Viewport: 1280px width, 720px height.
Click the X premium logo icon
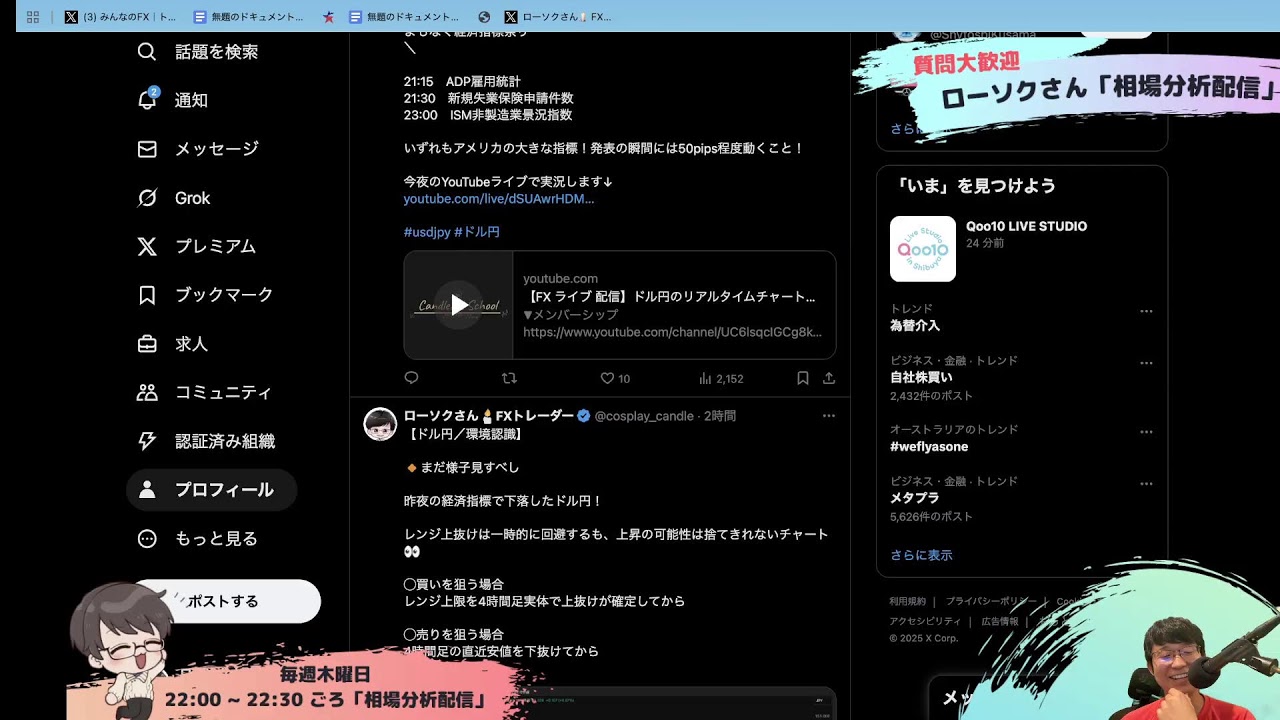click(147, 246)
